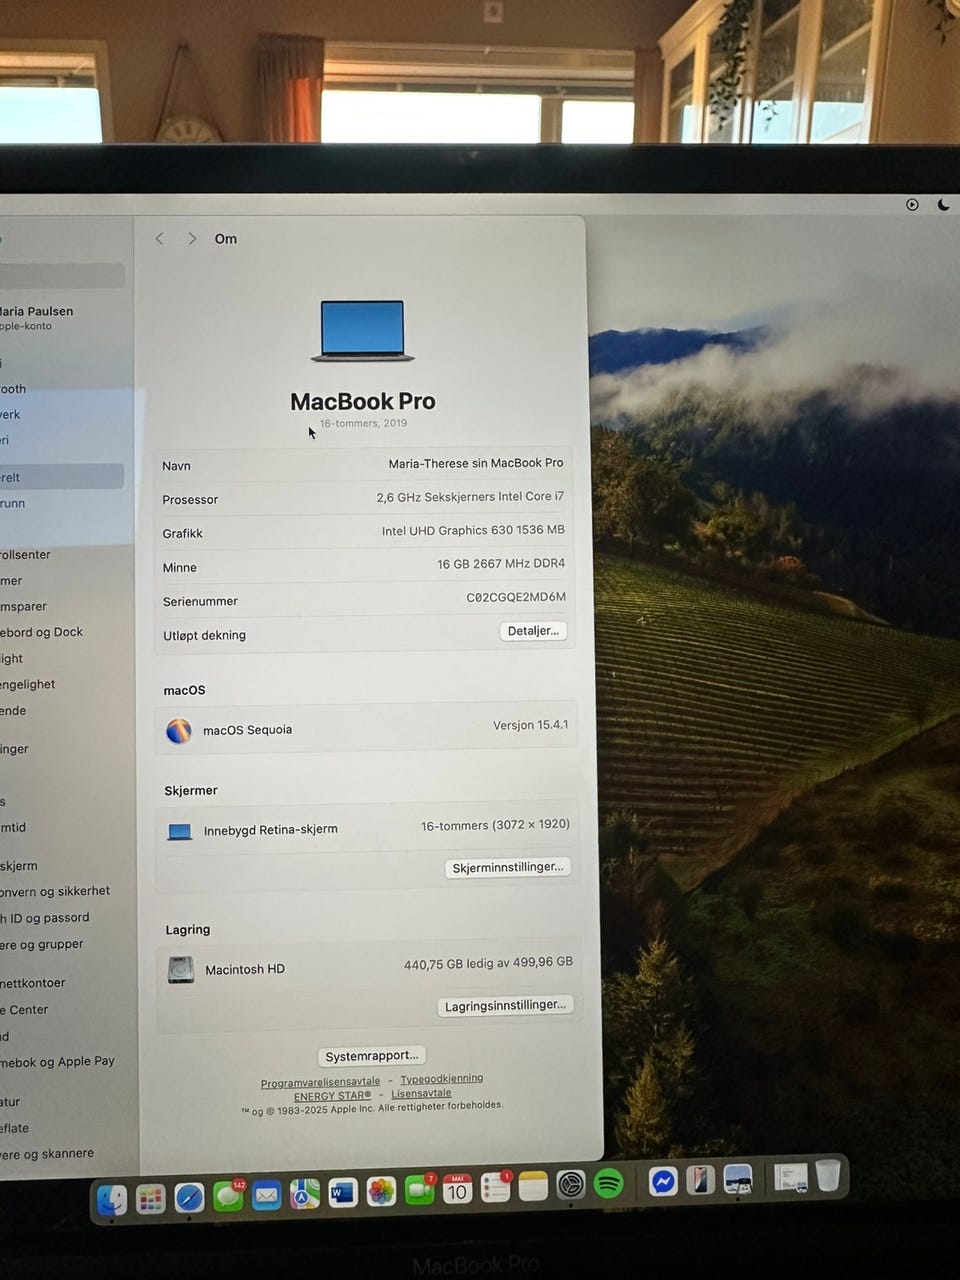Screen dimensions: 960x1280
Task: Click the Systemrapport button
Action: (x=372, y=1056)
